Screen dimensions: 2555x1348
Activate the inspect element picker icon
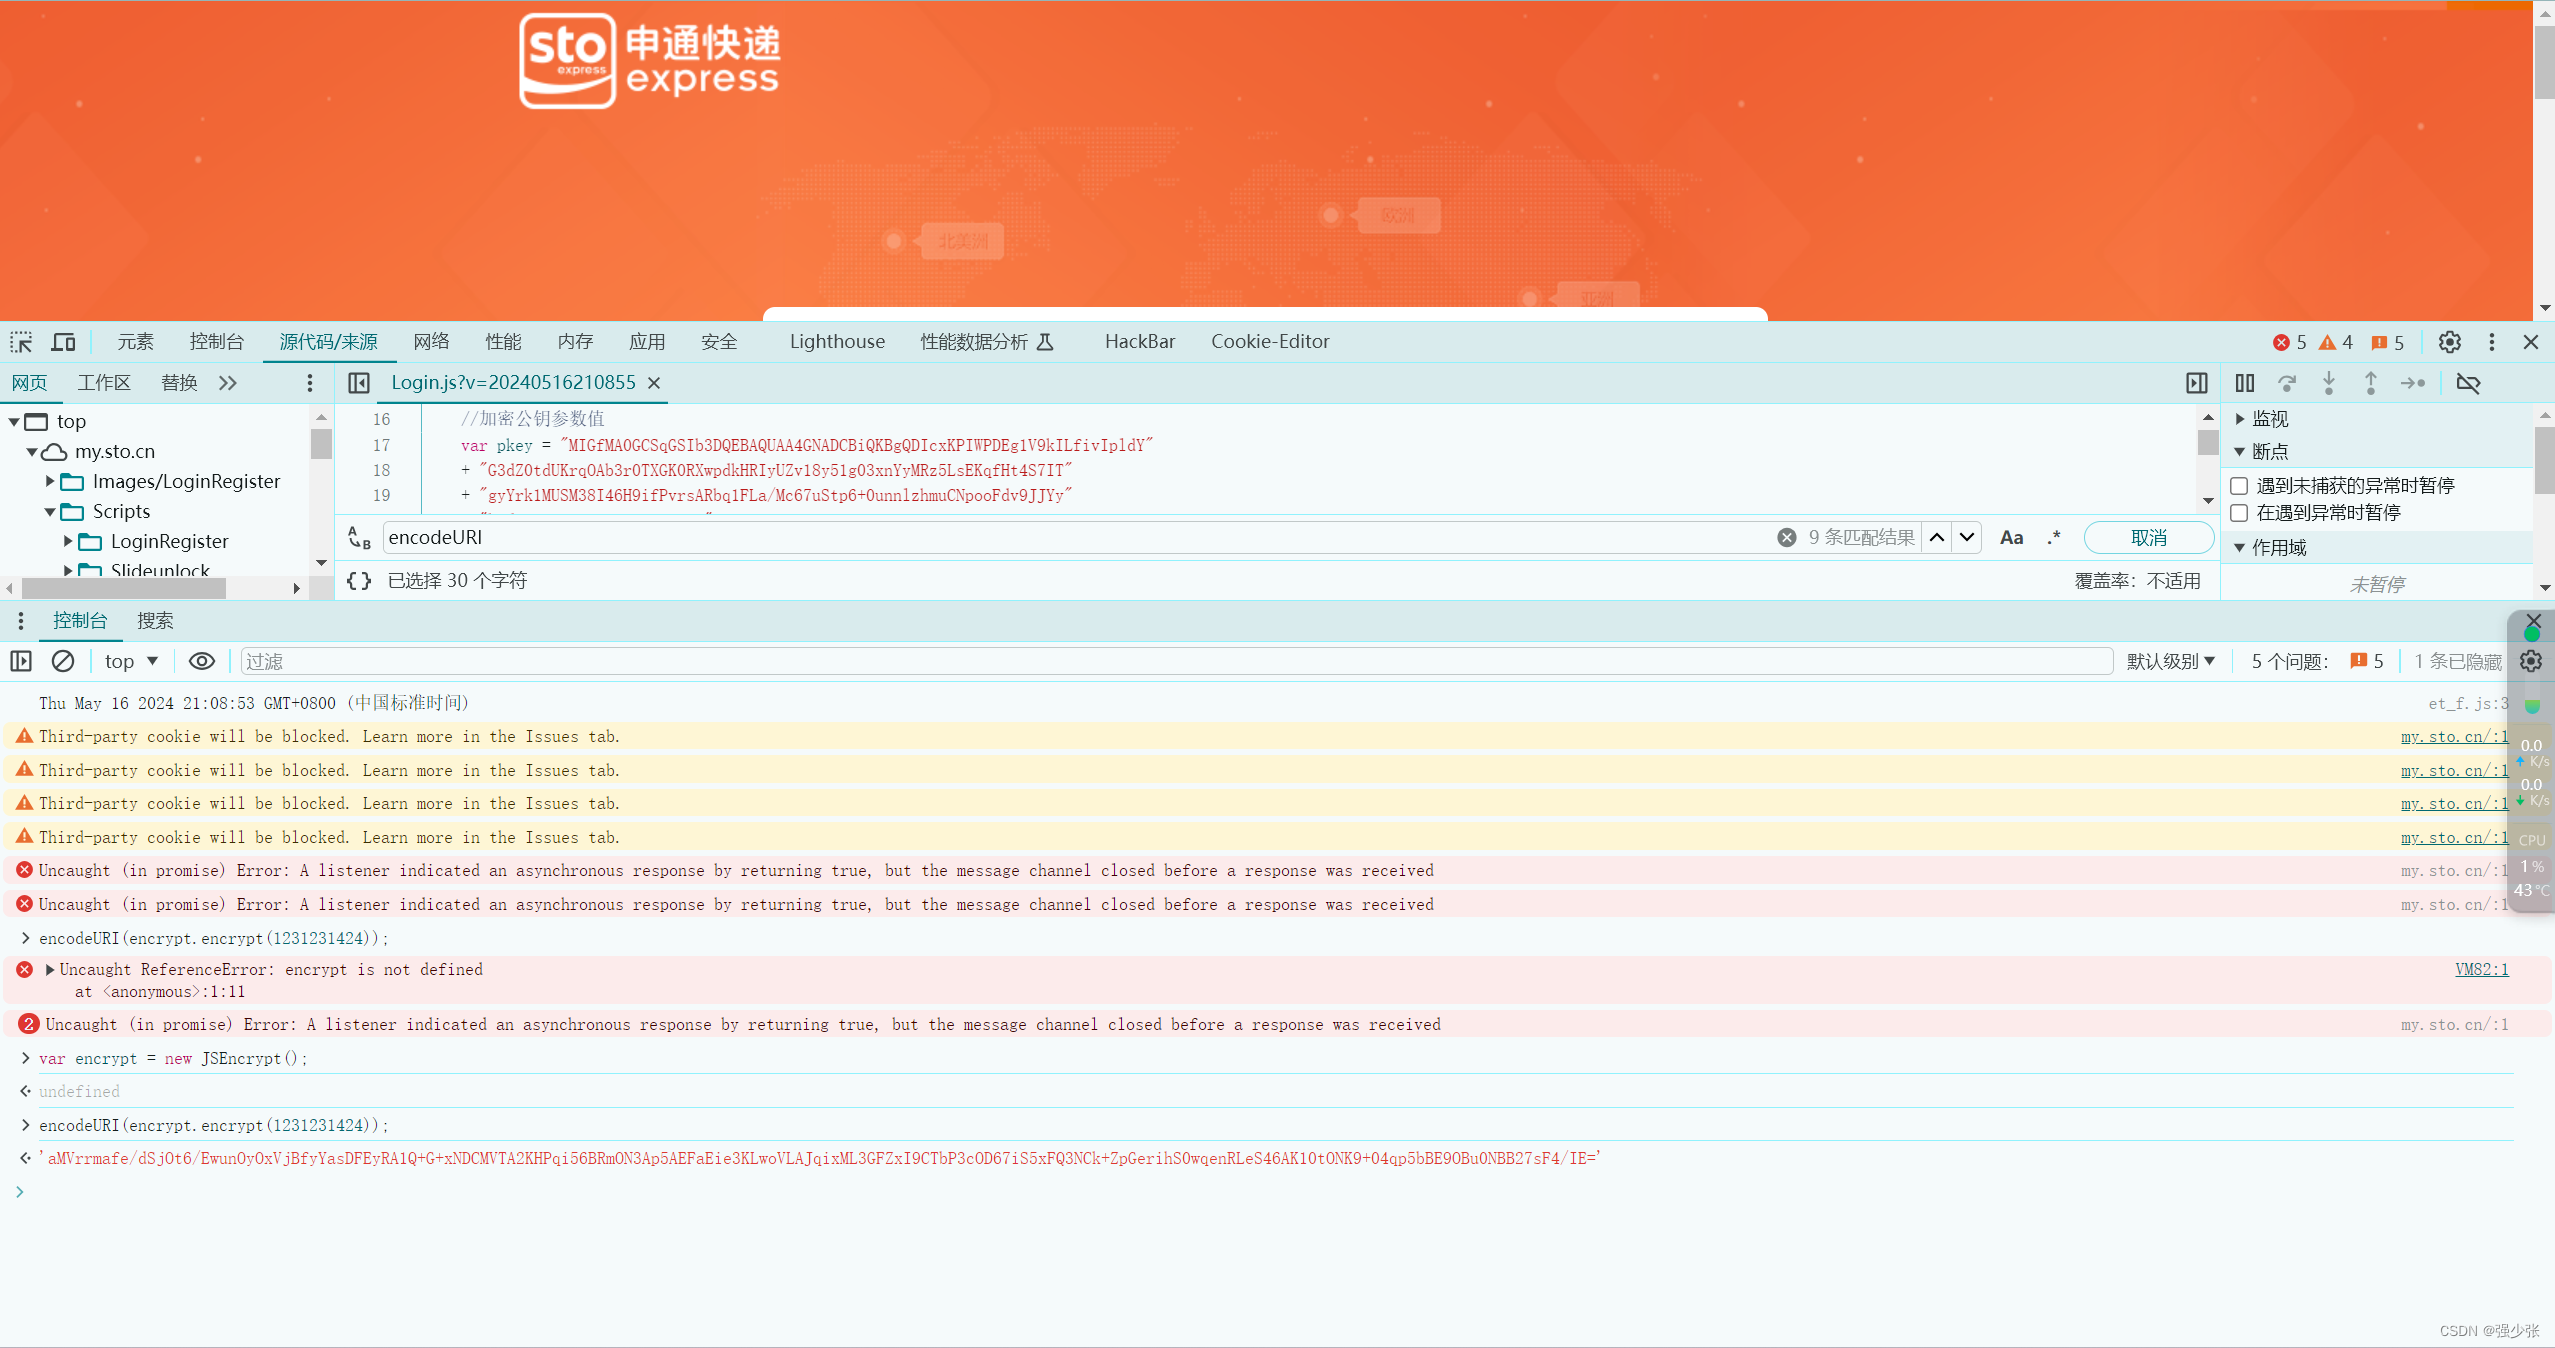coord(21,342)
